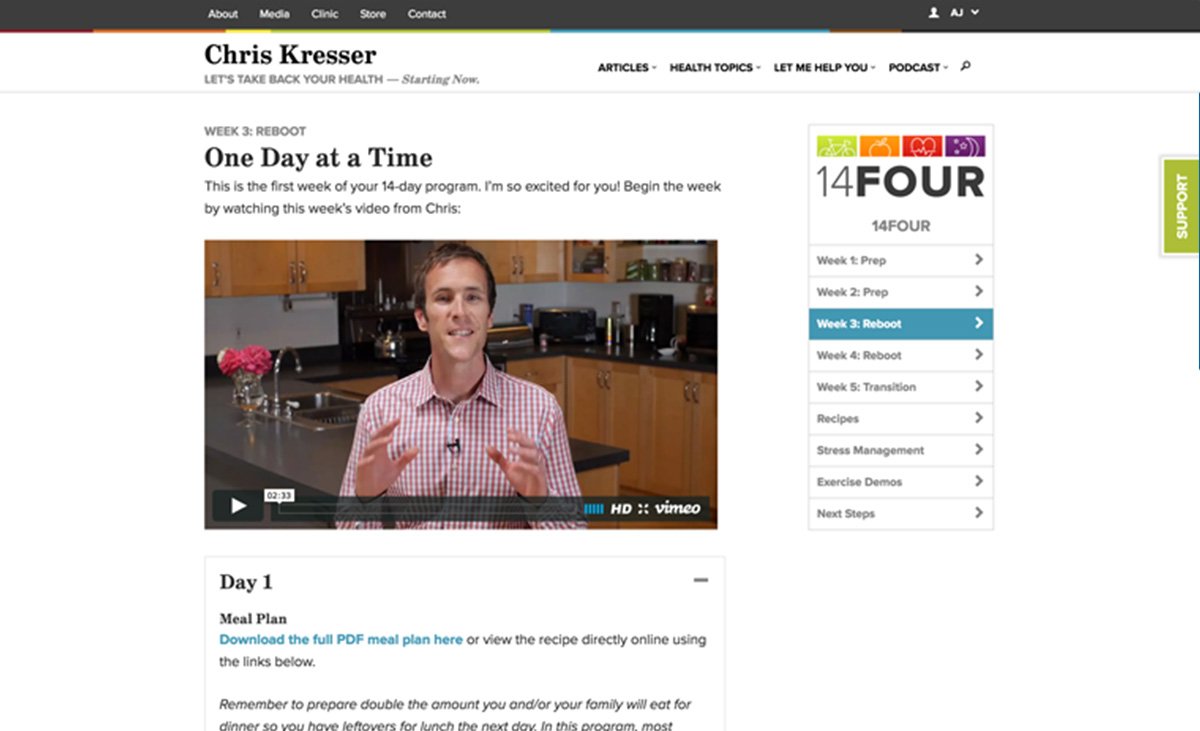Image resolution: width=1200 pixels, height=731 pixels.
Task: Adjust the video volume bars
Action: point(594,509)
